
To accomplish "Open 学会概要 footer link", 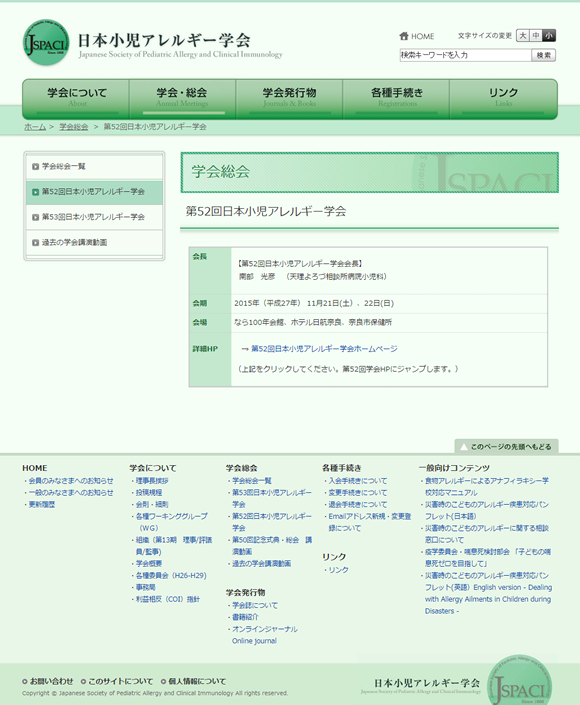I will pyautogui.click(x=149, y=563).
